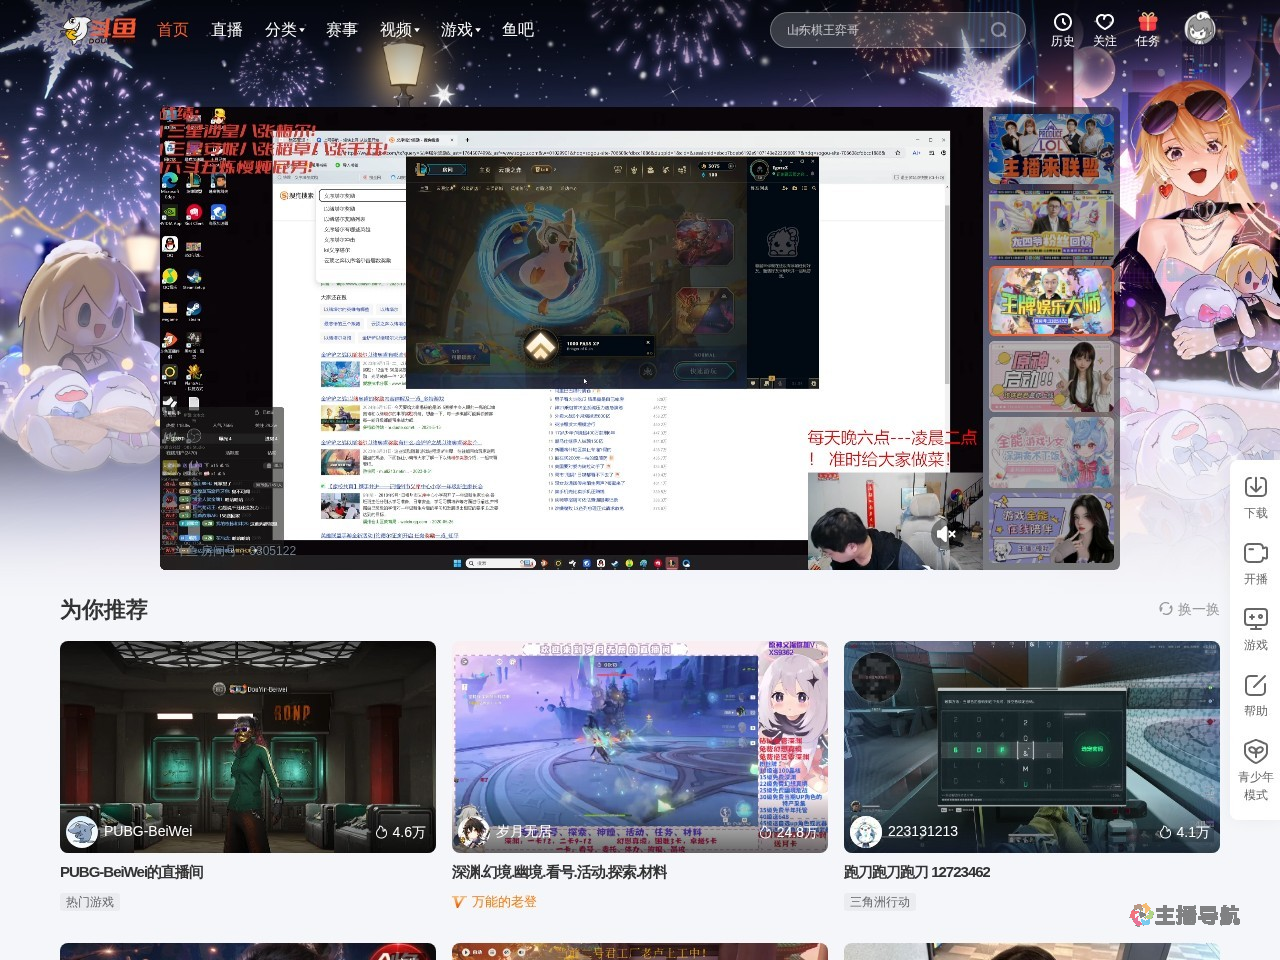Unmute the featured stream's speaker icon
The height and width of the screenshot is (960, 1280).
[x=945, y=534]
